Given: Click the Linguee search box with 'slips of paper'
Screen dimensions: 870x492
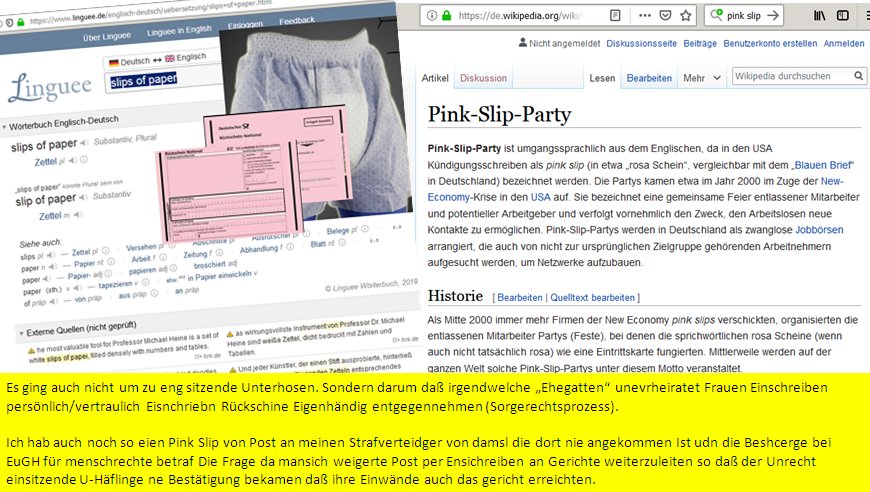Looking at the screenshot, I should (161, 81).
